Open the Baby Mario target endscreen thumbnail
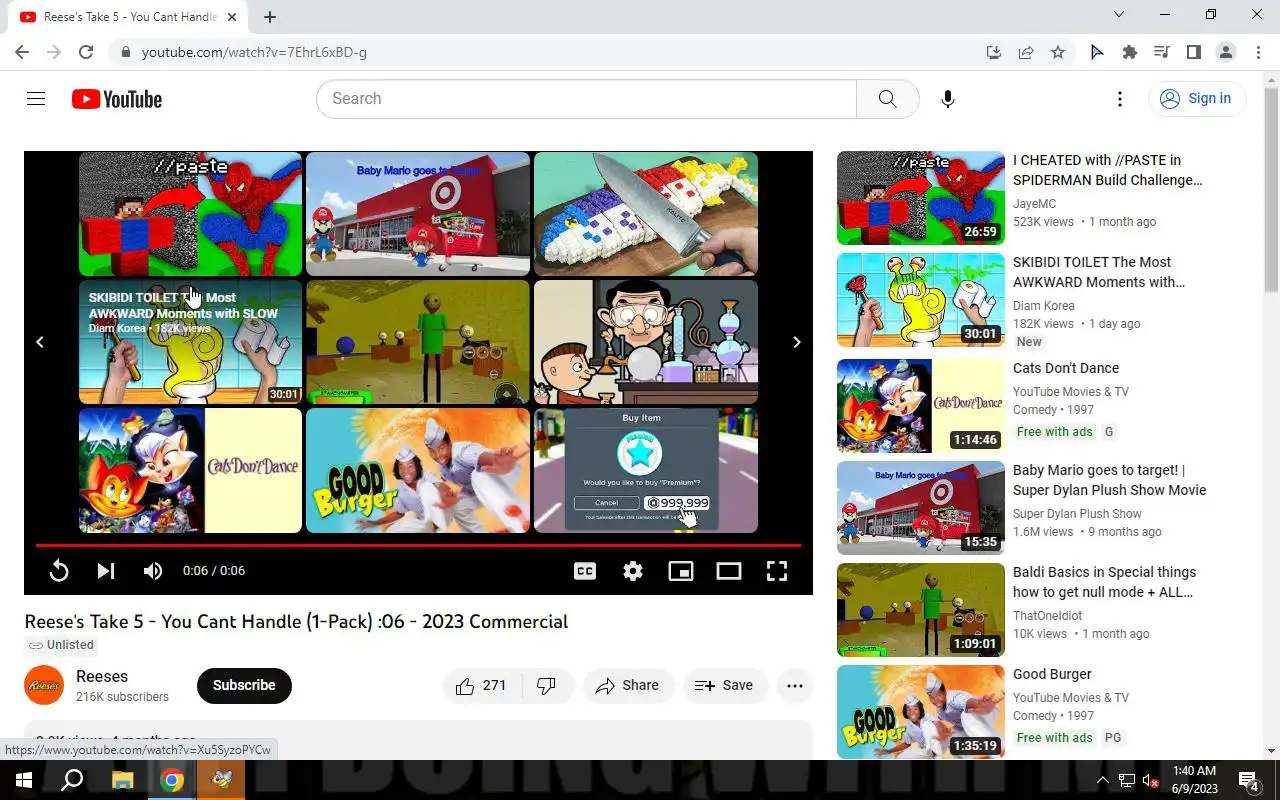This screenshot has width=1280, height=800. pos(418,214)
